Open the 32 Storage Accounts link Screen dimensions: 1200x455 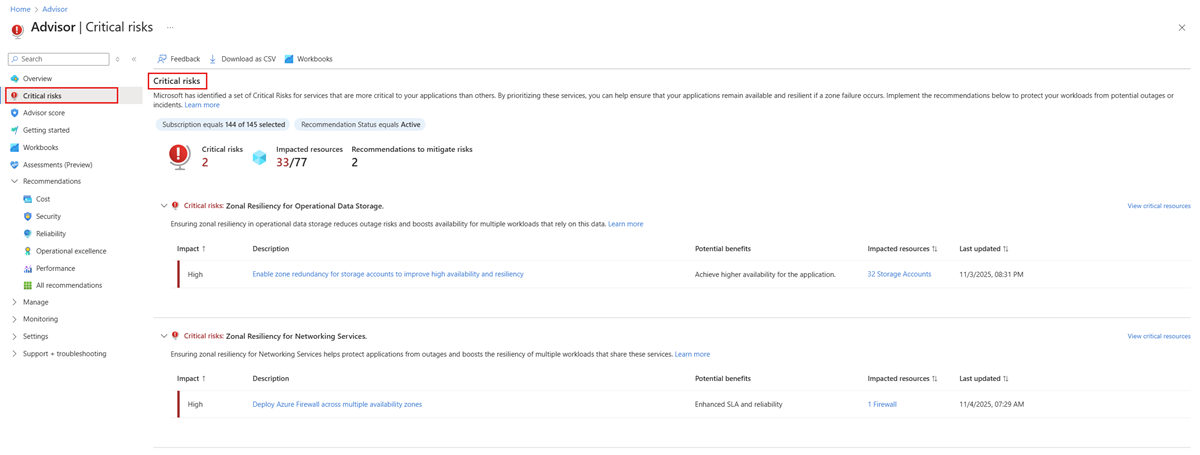pos(899,274)
